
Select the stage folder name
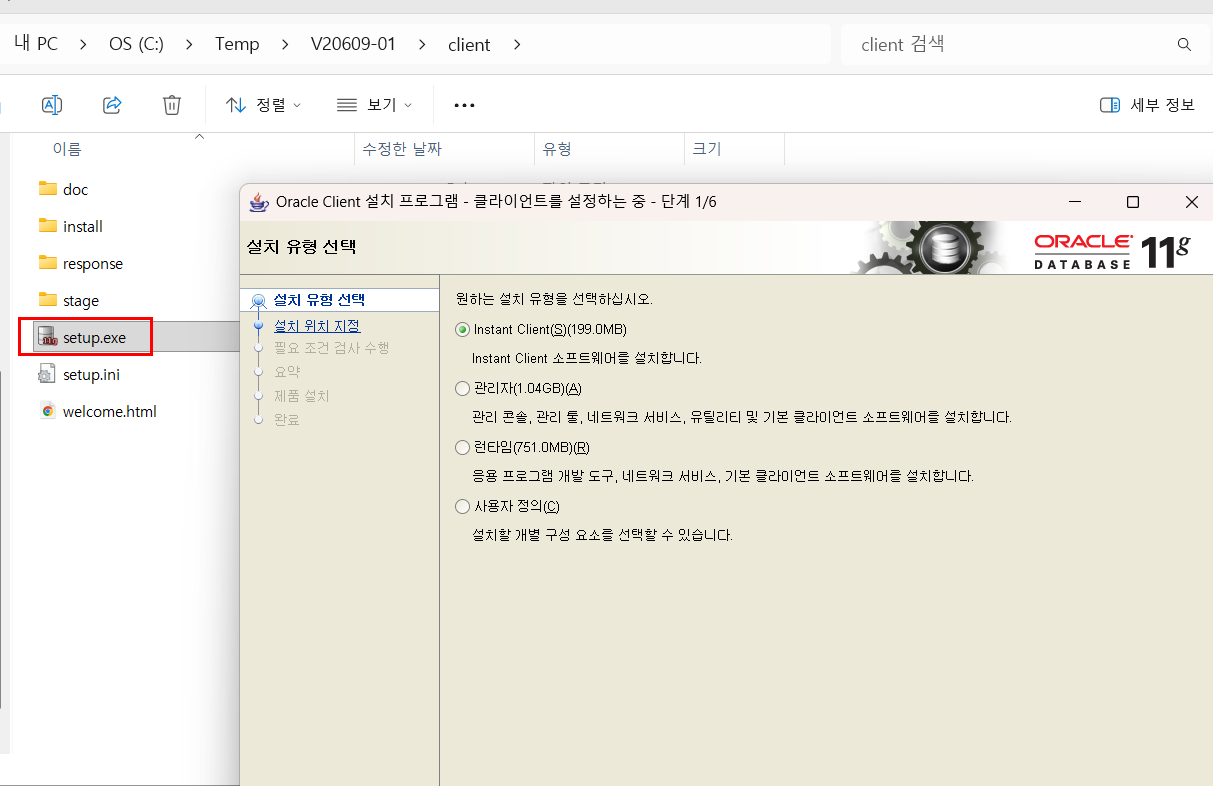81,301
